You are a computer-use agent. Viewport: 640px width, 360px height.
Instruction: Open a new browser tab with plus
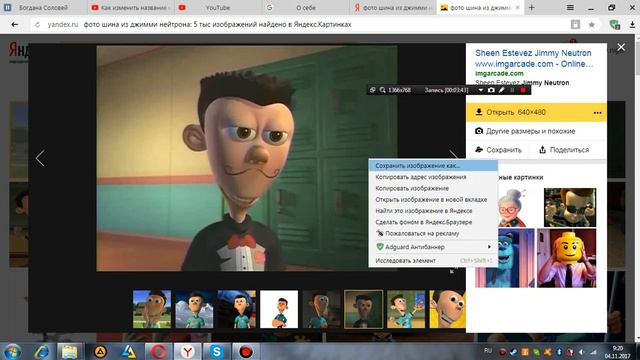pos(531,7)
